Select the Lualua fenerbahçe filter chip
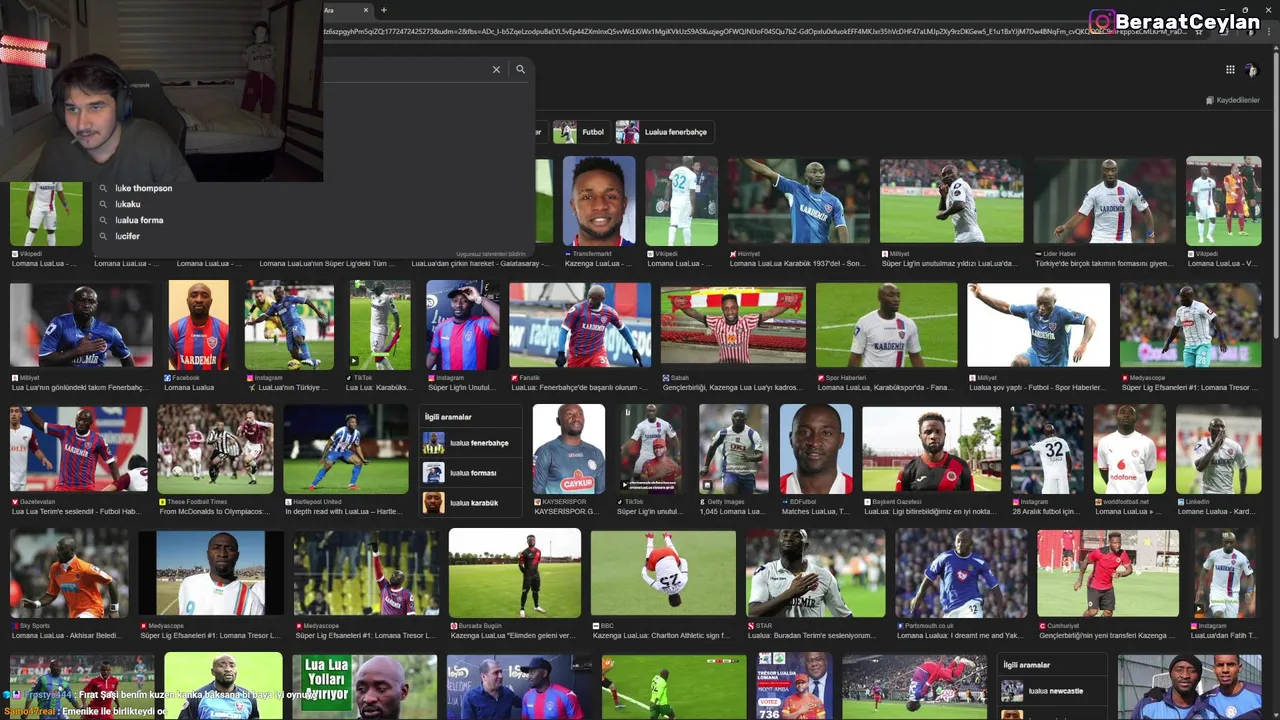1280x720 pixels. click(x=664, y=132)
